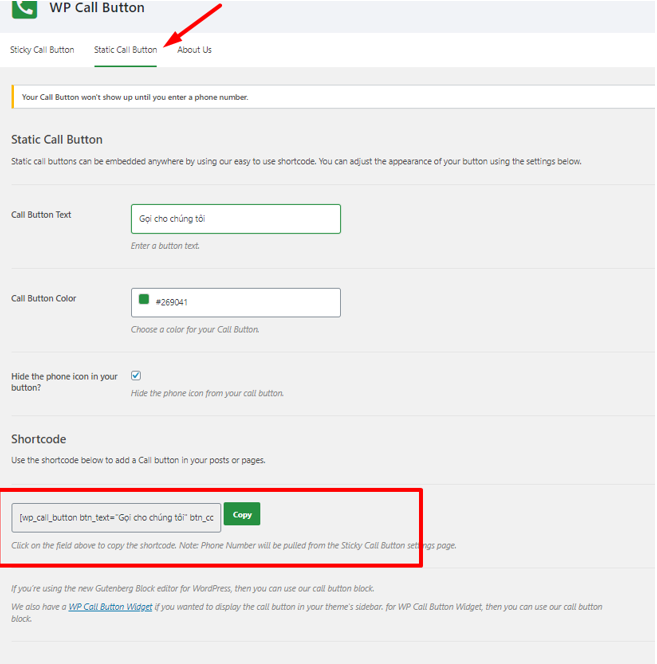
Task: Click the 'Use the shortcode below' description text
Action: coord(138,460)
